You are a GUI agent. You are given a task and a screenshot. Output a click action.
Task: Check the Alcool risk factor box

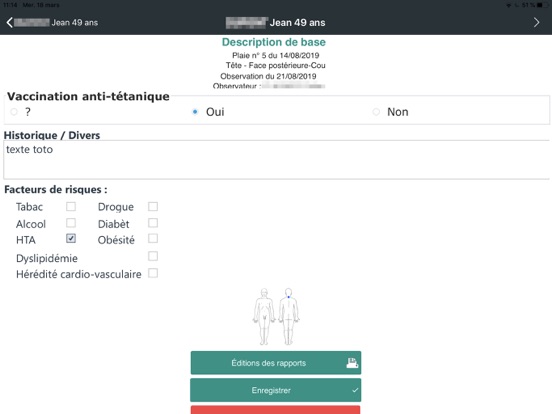71,223
